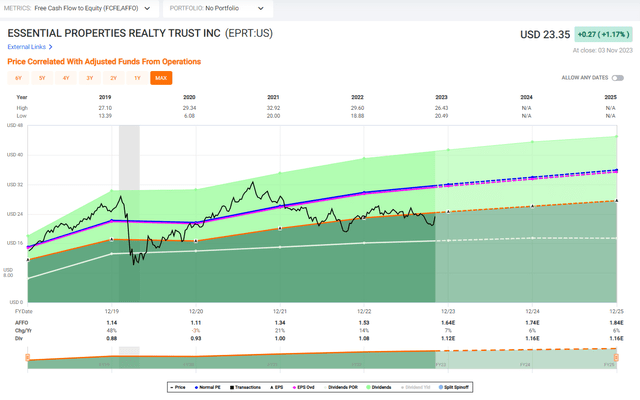Switch chart to 3Y range

point(89,78)
